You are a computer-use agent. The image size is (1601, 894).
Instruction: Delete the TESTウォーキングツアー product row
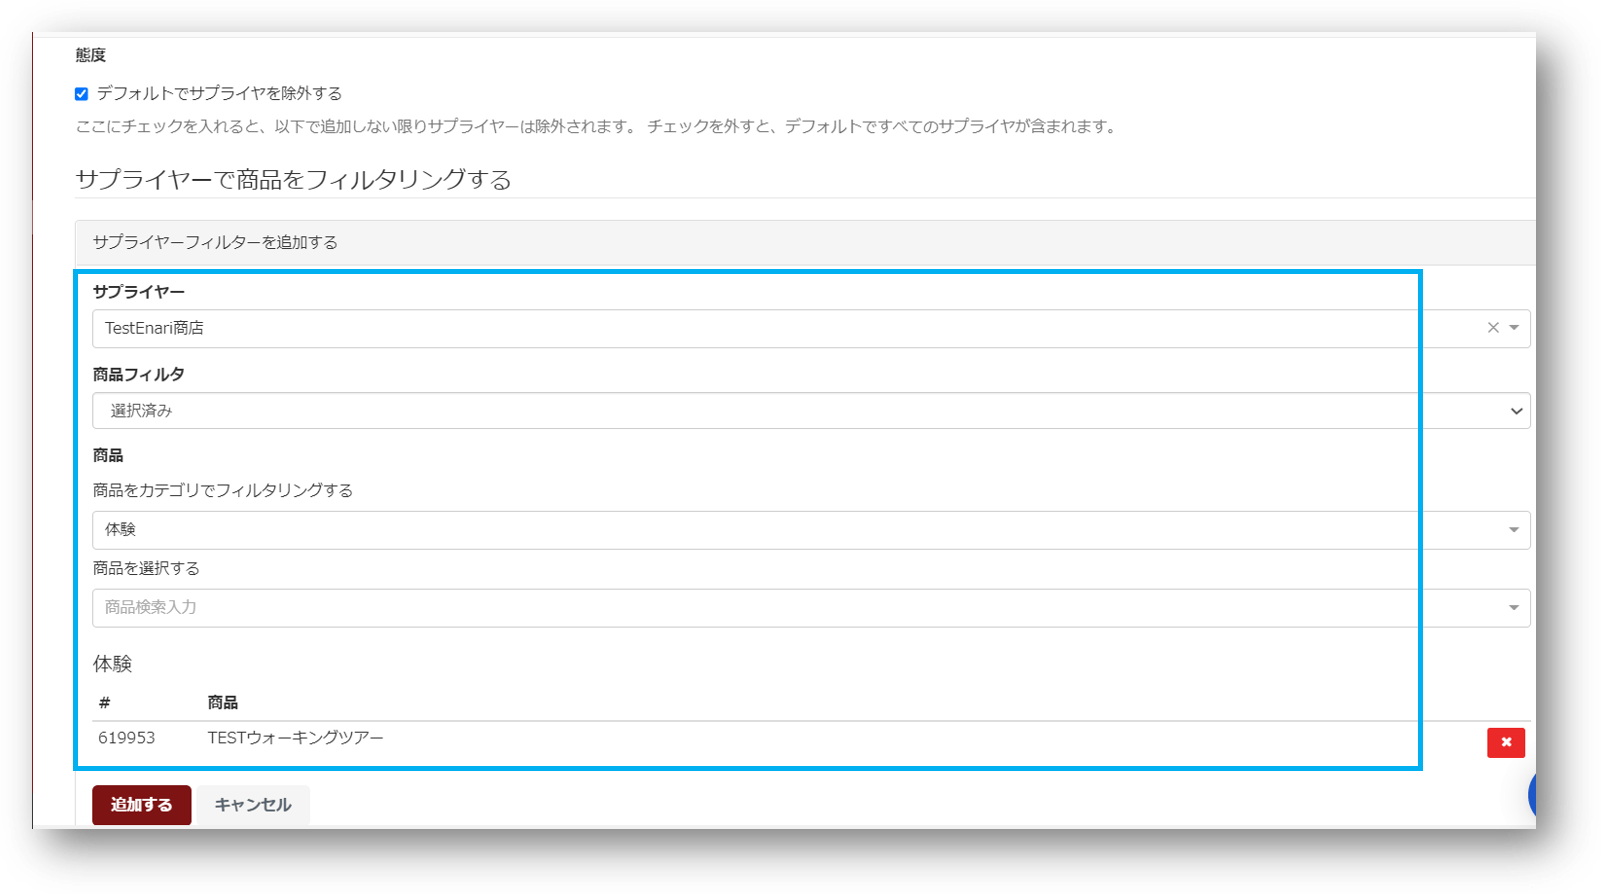(1505, 742)
